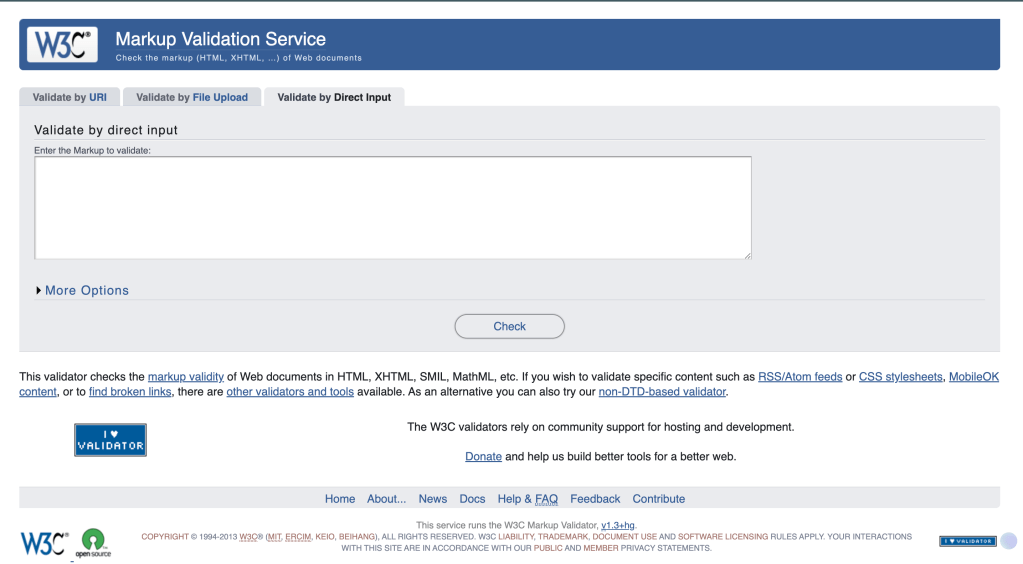
Task: Click the open source logo in footer
Action: click(x=93, y=543)
